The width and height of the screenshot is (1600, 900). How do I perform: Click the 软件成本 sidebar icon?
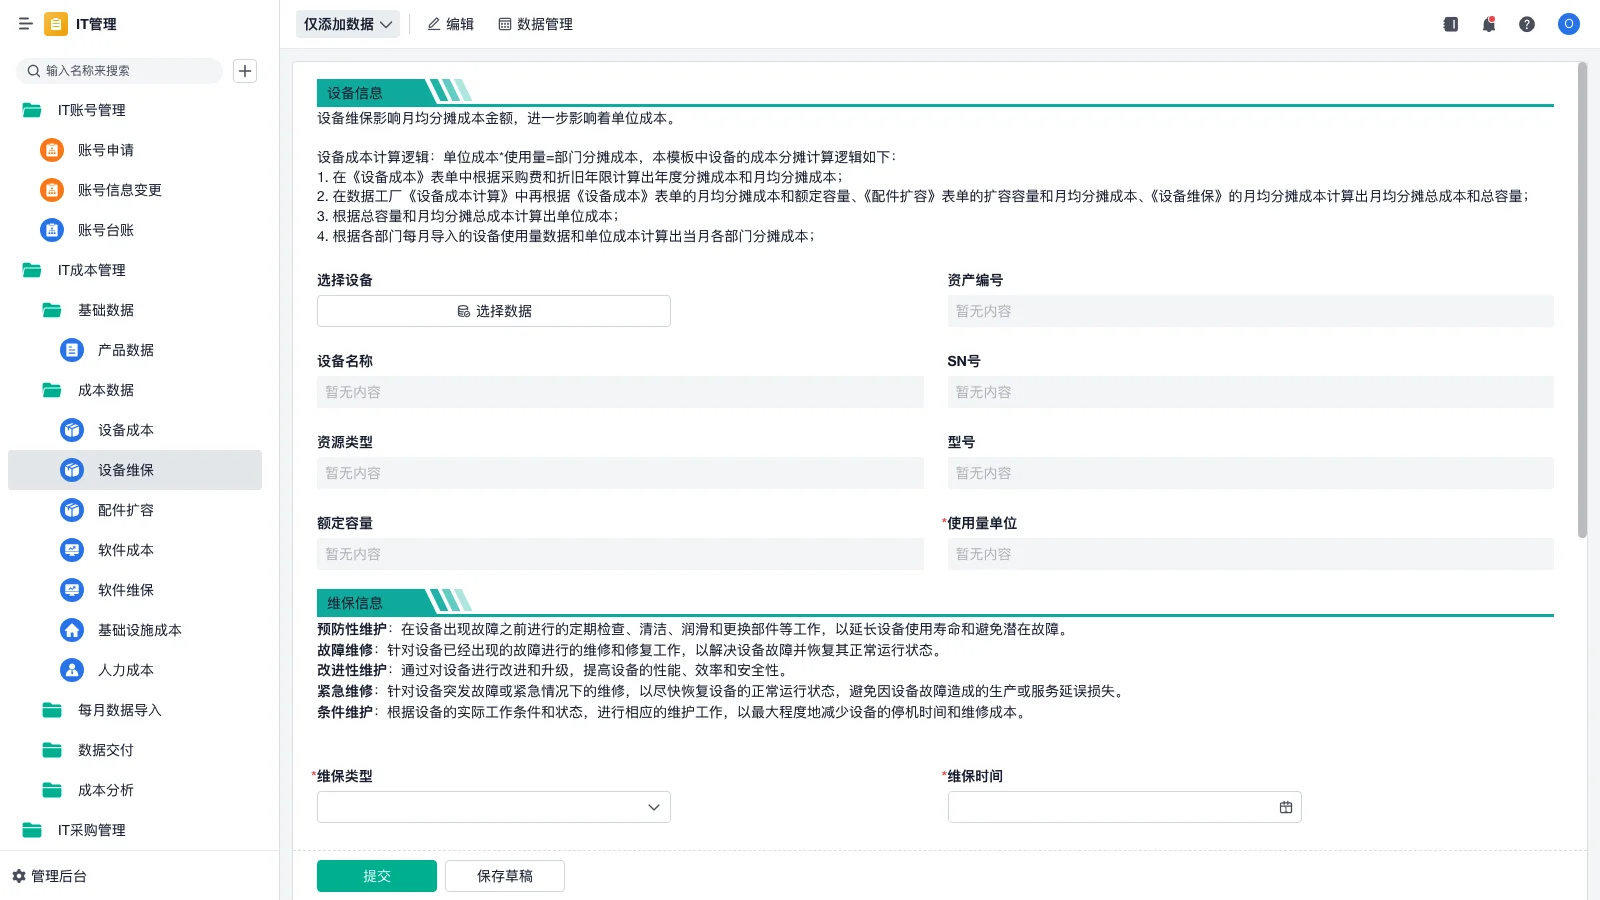click(71, 550)
